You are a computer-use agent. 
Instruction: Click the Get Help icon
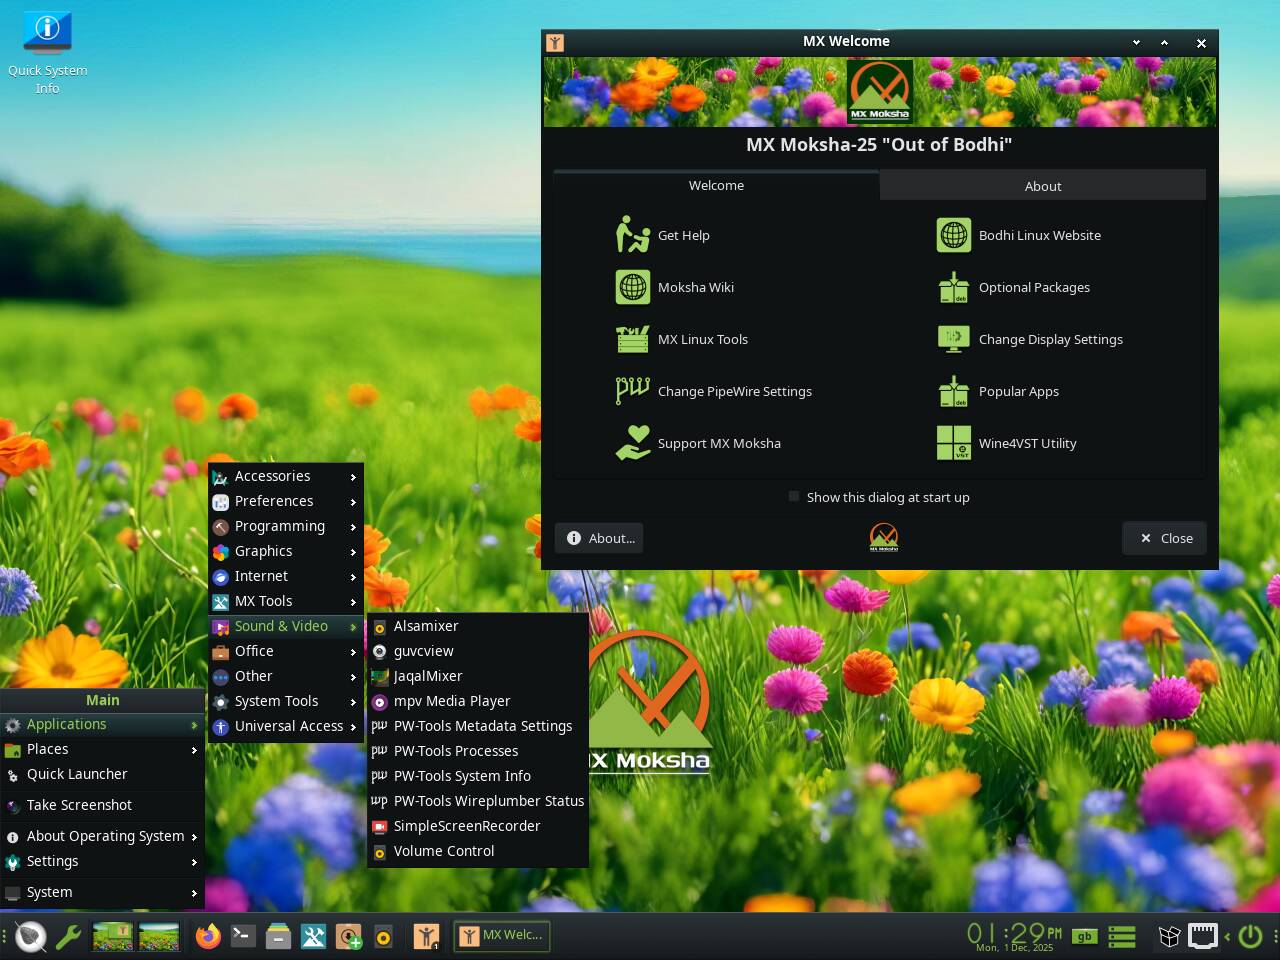[x=632, y=235]
